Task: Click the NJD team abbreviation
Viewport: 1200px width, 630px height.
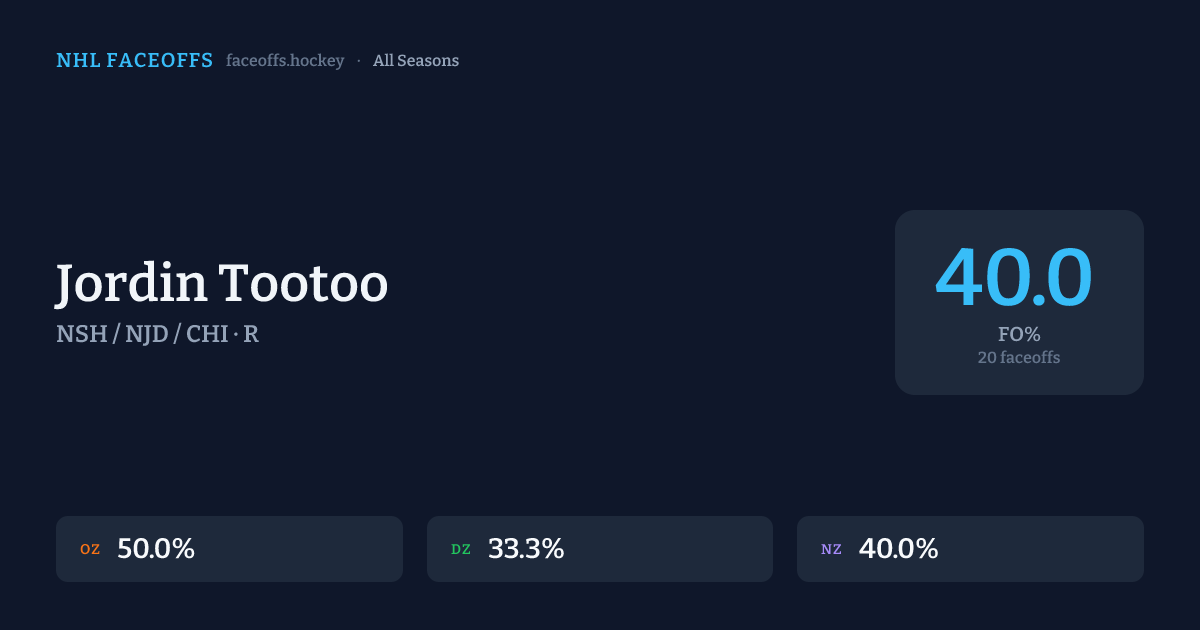Action: (x=148, y=334)
